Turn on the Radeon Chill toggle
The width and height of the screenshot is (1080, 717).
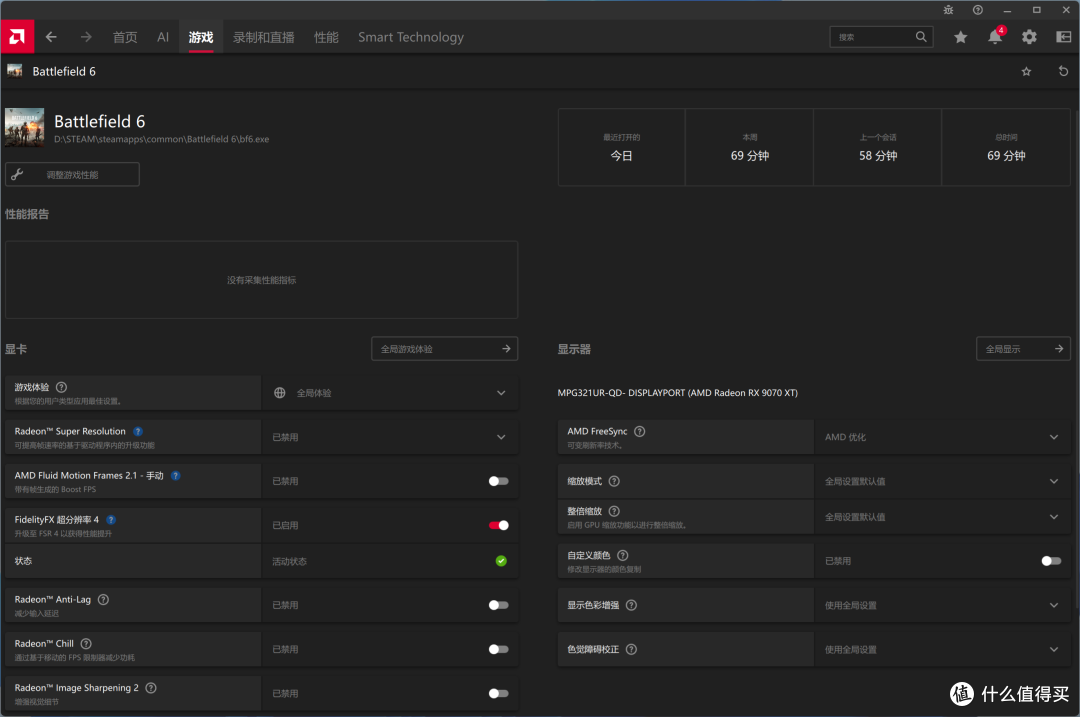[499, 650]
